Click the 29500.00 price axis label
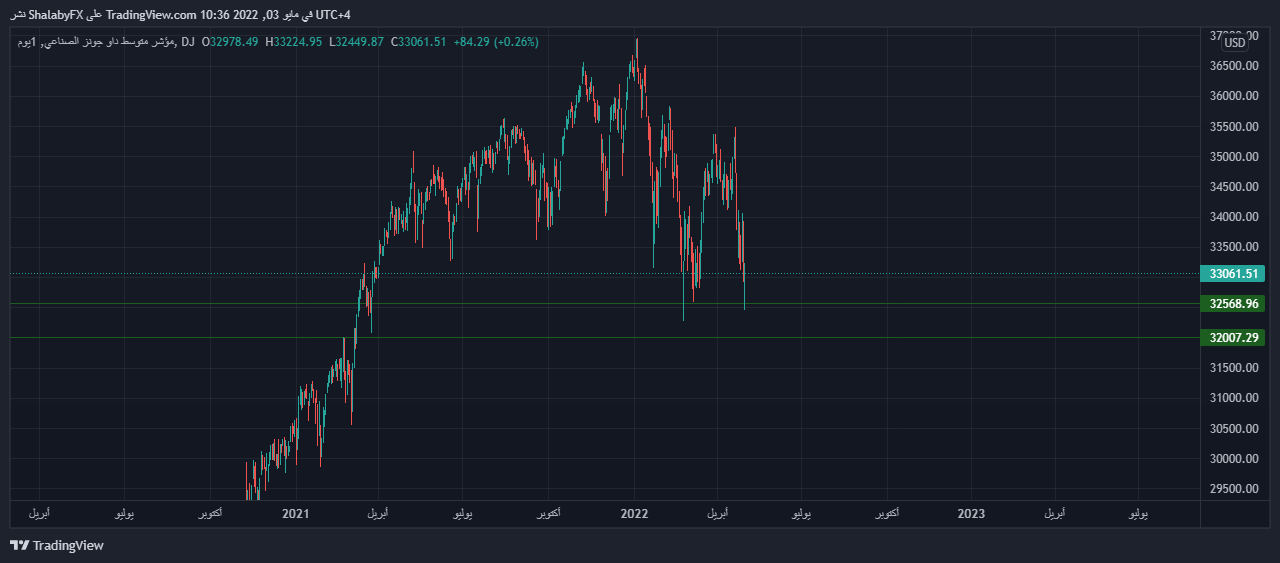The height and width of the screenshot is (563, 1280). pos(1233,489)
